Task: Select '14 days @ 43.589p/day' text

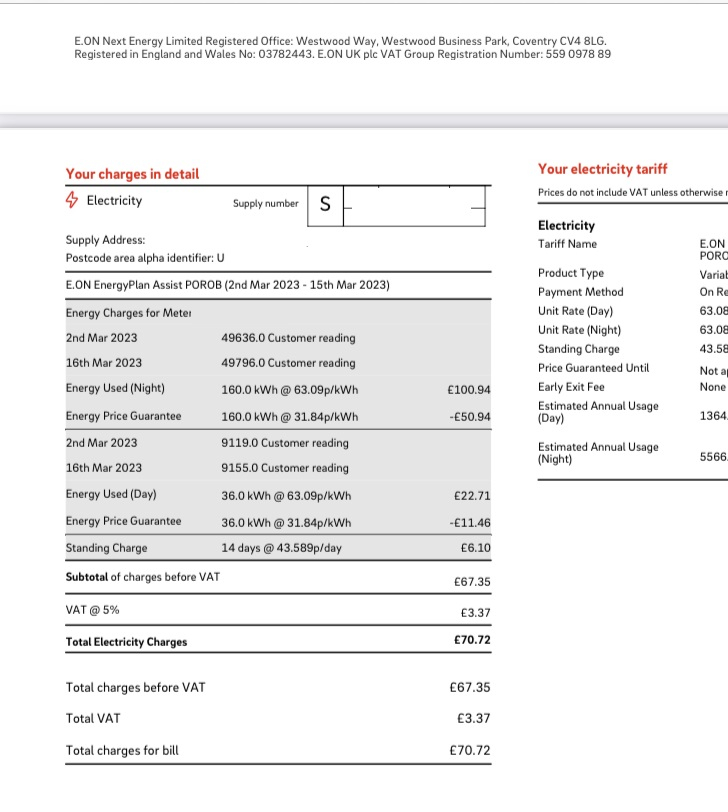Action: point(282,548)
